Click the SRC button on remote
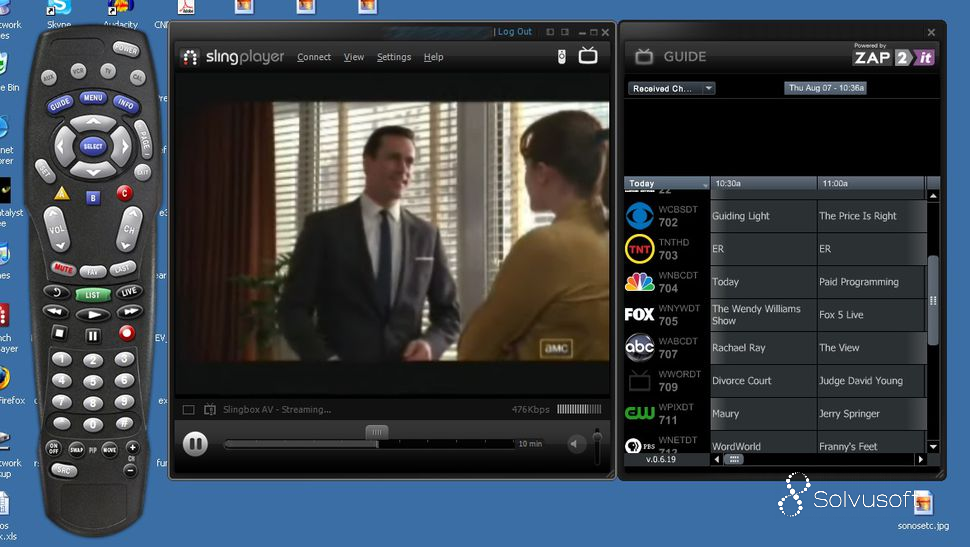Viewport: 970px width, 547px height. (64, 470)
